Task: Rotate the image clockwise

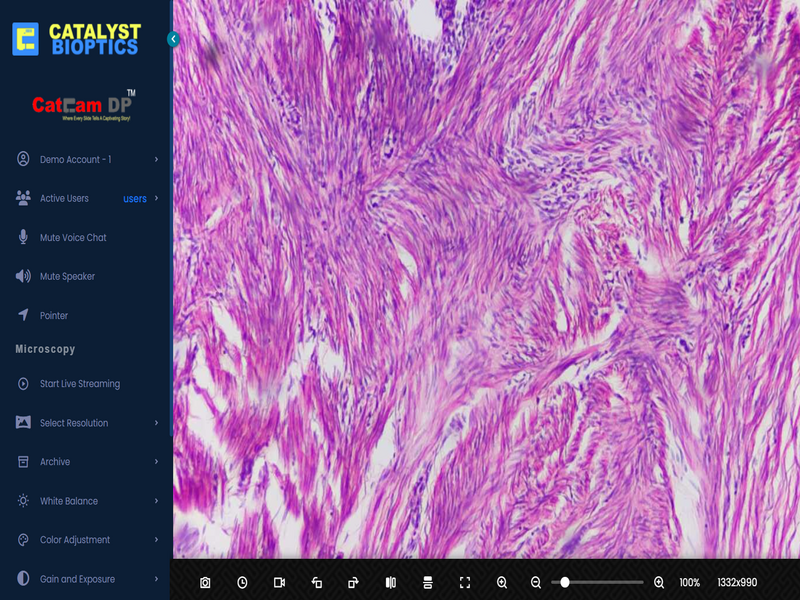Action: click(353, 582)
